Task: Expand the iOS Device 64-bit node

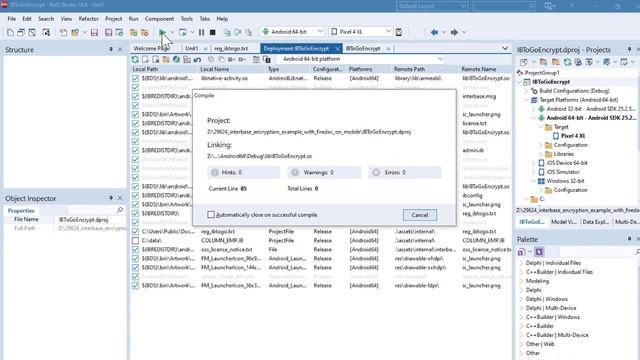Action: click(533, 163)
